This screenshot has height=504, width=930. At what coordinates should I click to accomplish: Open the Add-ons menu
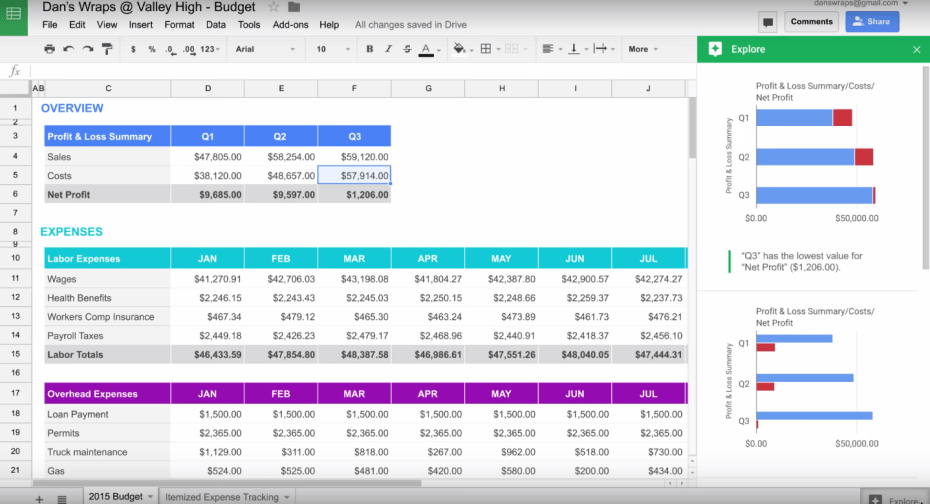[x=291, y=25]
